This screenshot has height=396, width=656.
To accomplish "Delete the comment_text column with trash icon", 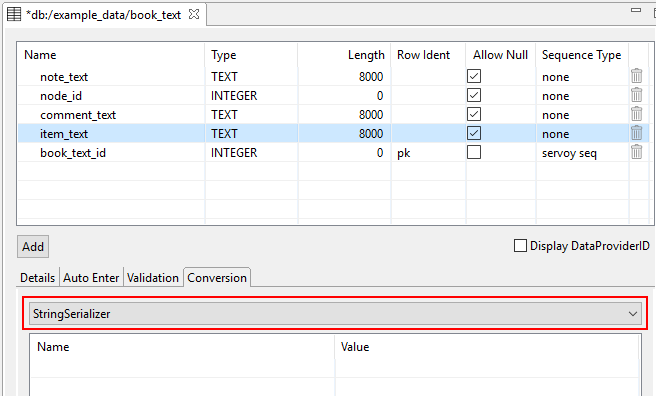I will [636, 114].
